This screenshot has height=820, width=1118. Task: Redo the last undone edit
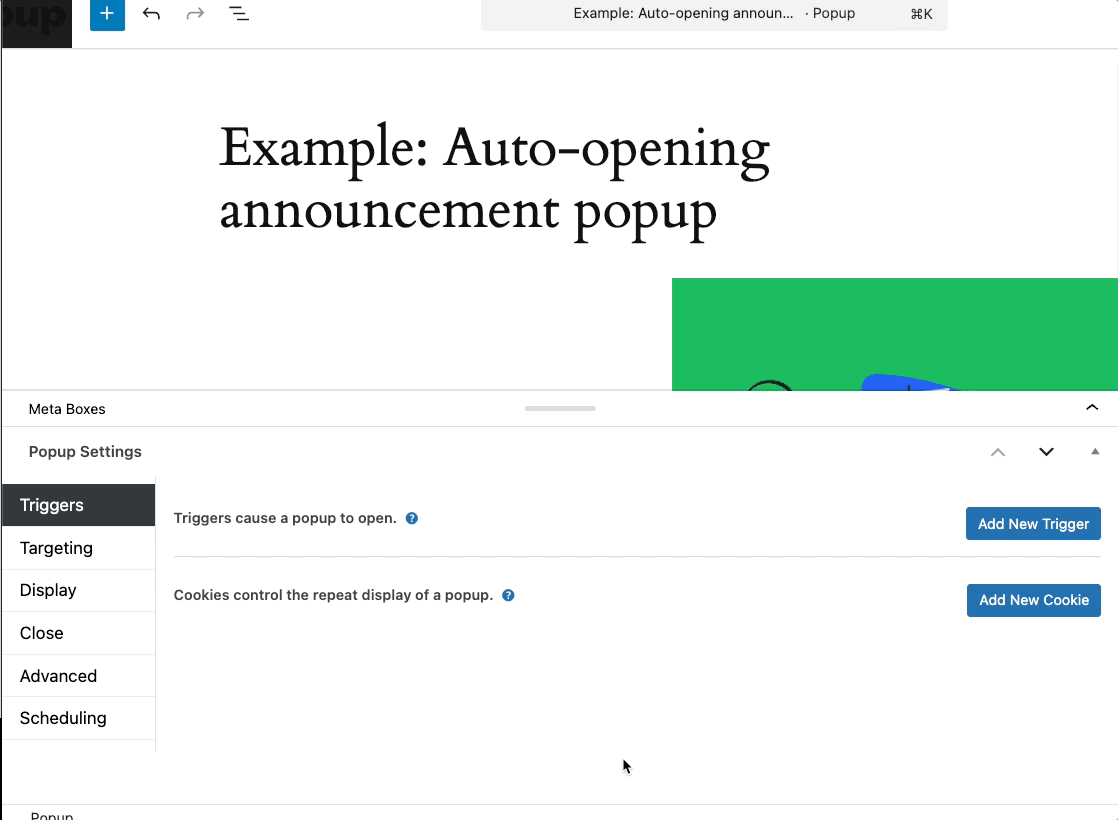(x=195, y=14)
